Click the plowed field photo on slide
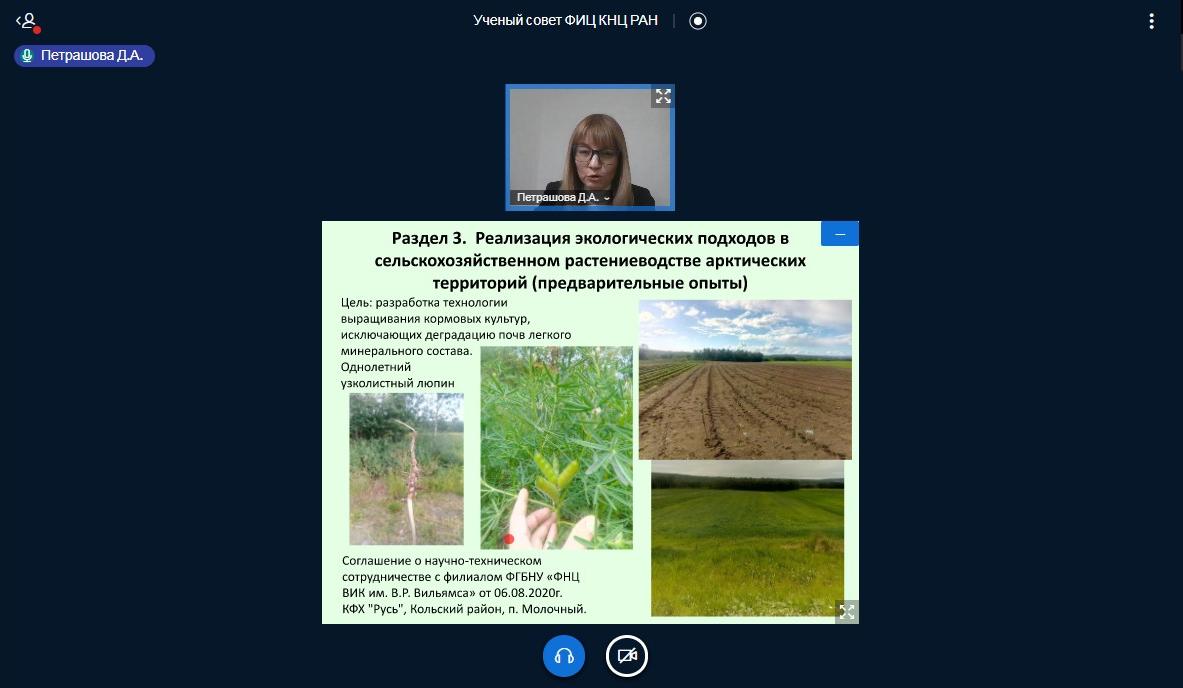The height and width of the screenshot is (688, 1183). tap(745, 379)
